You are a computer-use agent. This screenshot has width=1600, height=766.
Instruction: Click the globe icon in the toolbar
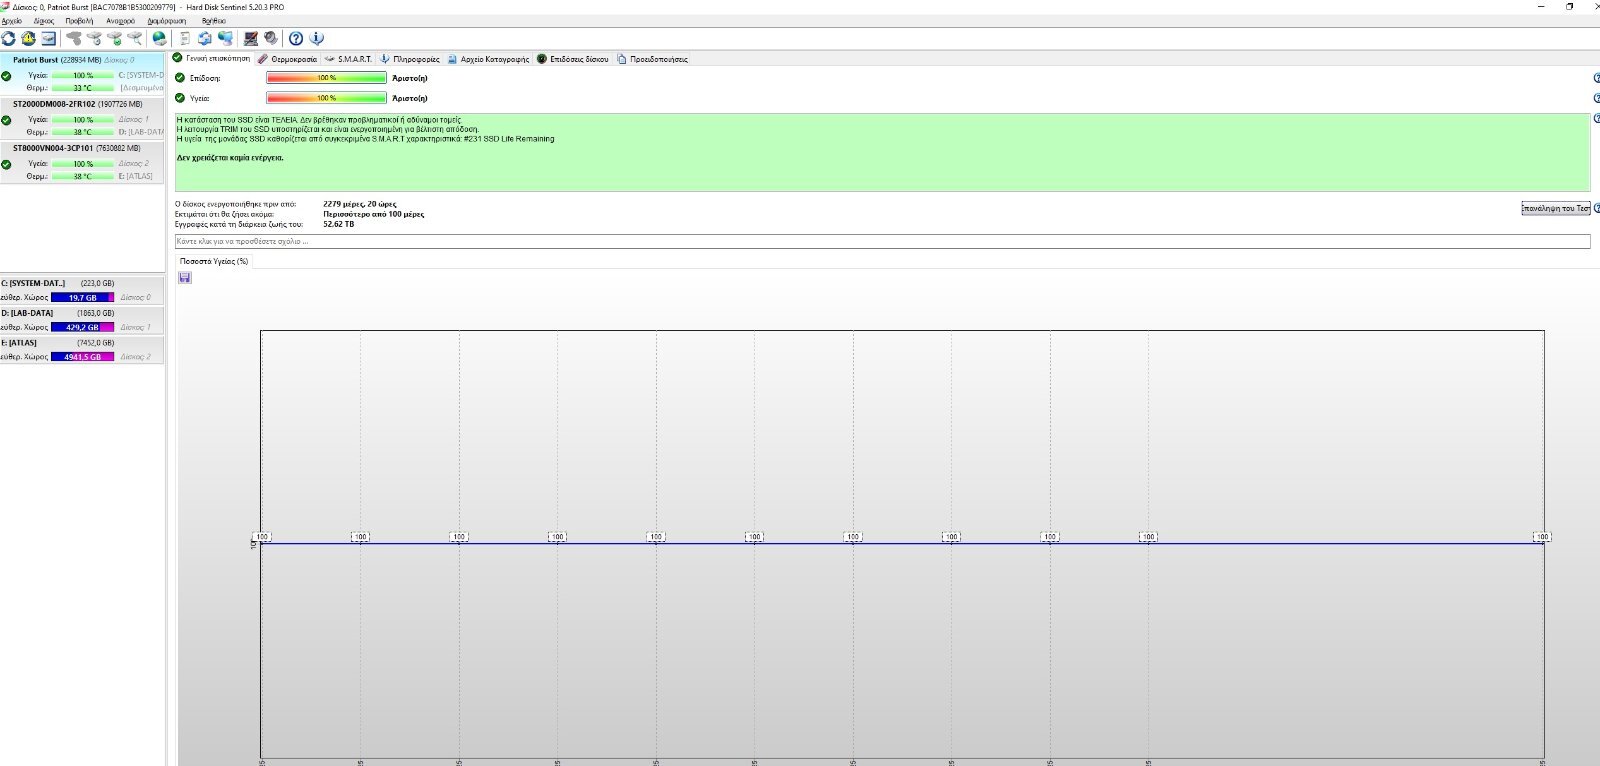(159, 38)
